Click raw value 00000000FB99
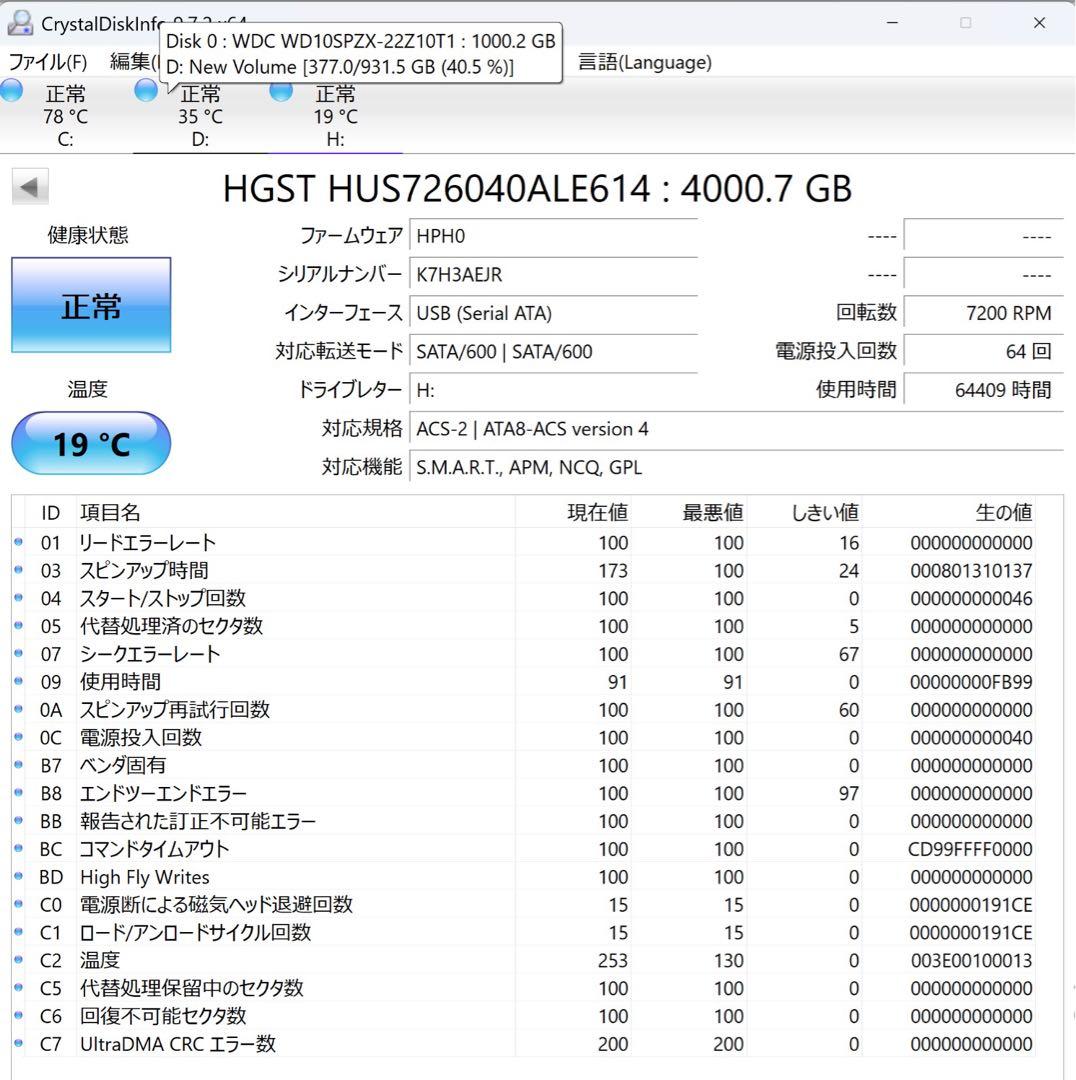This screenshot has height=1080, width=1076. click(971, 682)
